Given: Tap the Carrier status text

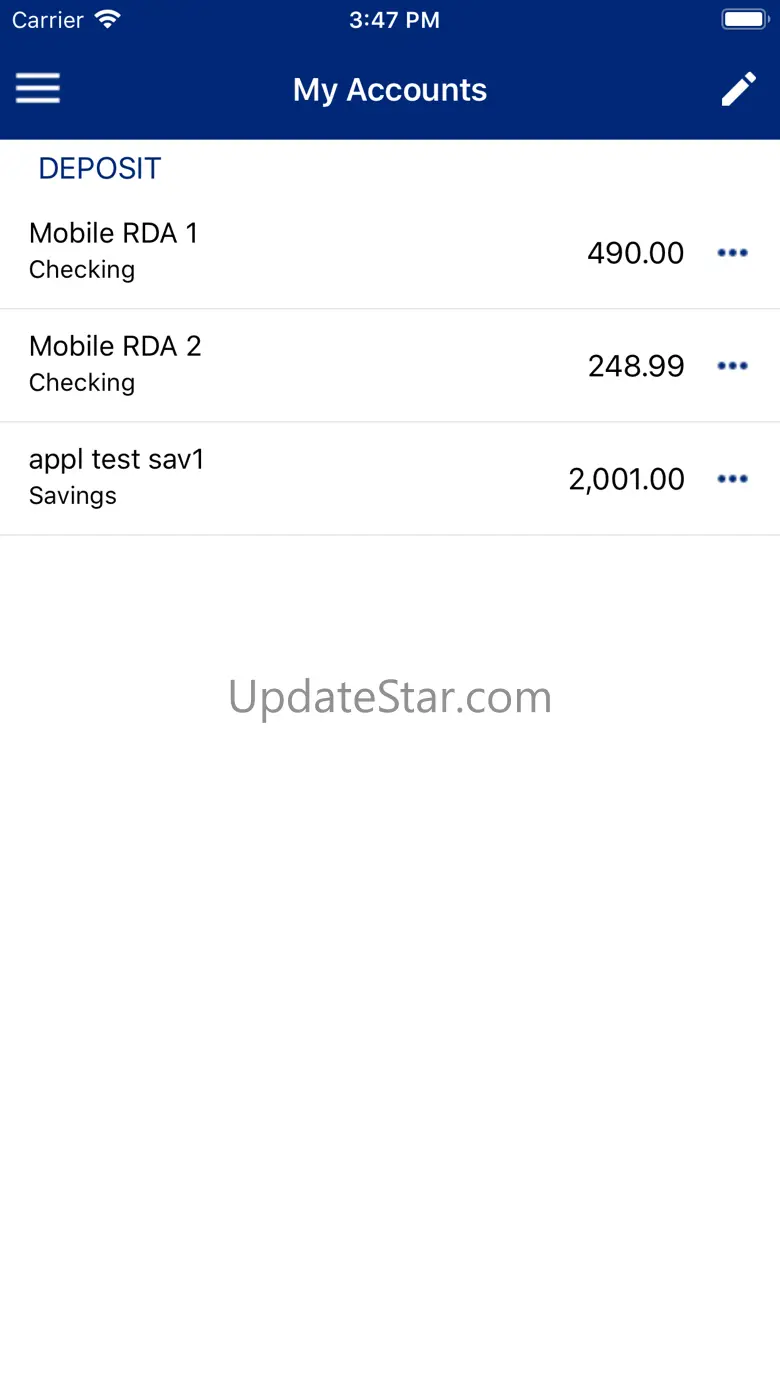Looking at the screenshot, I should pos(48,20).
